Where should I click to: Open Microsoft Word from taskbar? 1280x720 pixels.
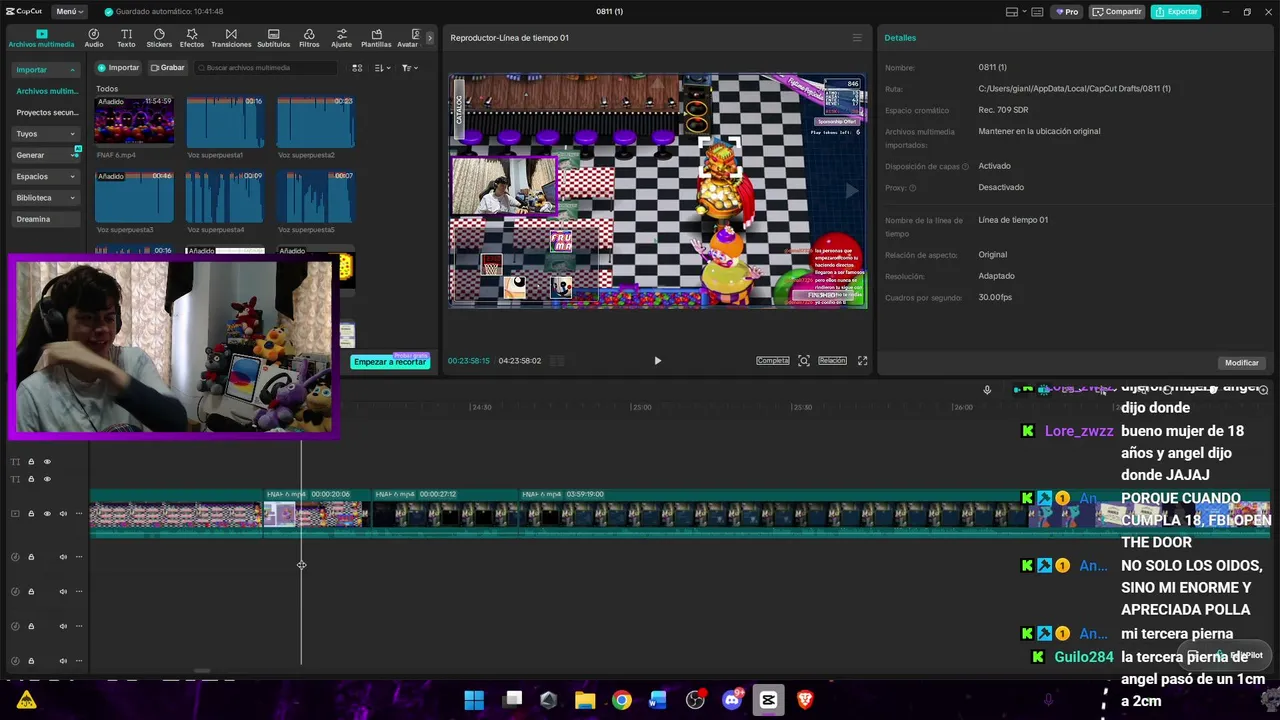click(658, 700)
